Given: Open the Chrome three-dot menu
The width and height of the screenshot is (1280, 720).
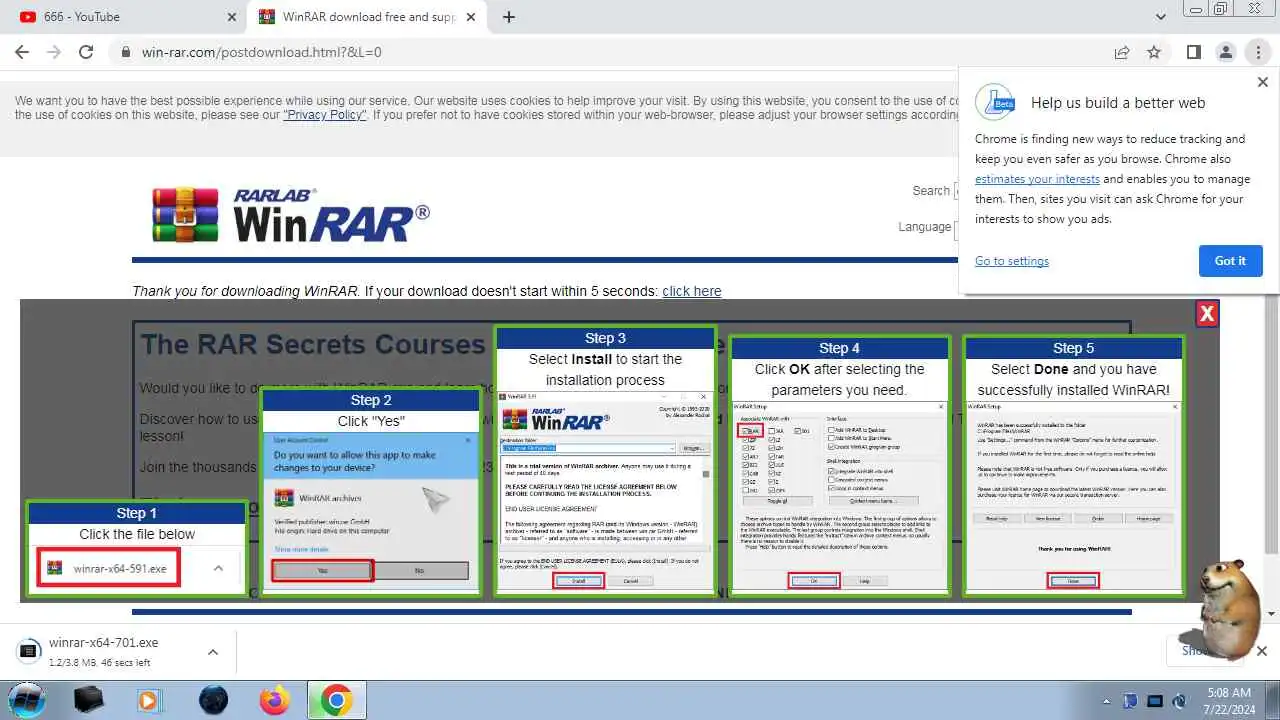Looking at the screenshot, I should [1258, 52].
